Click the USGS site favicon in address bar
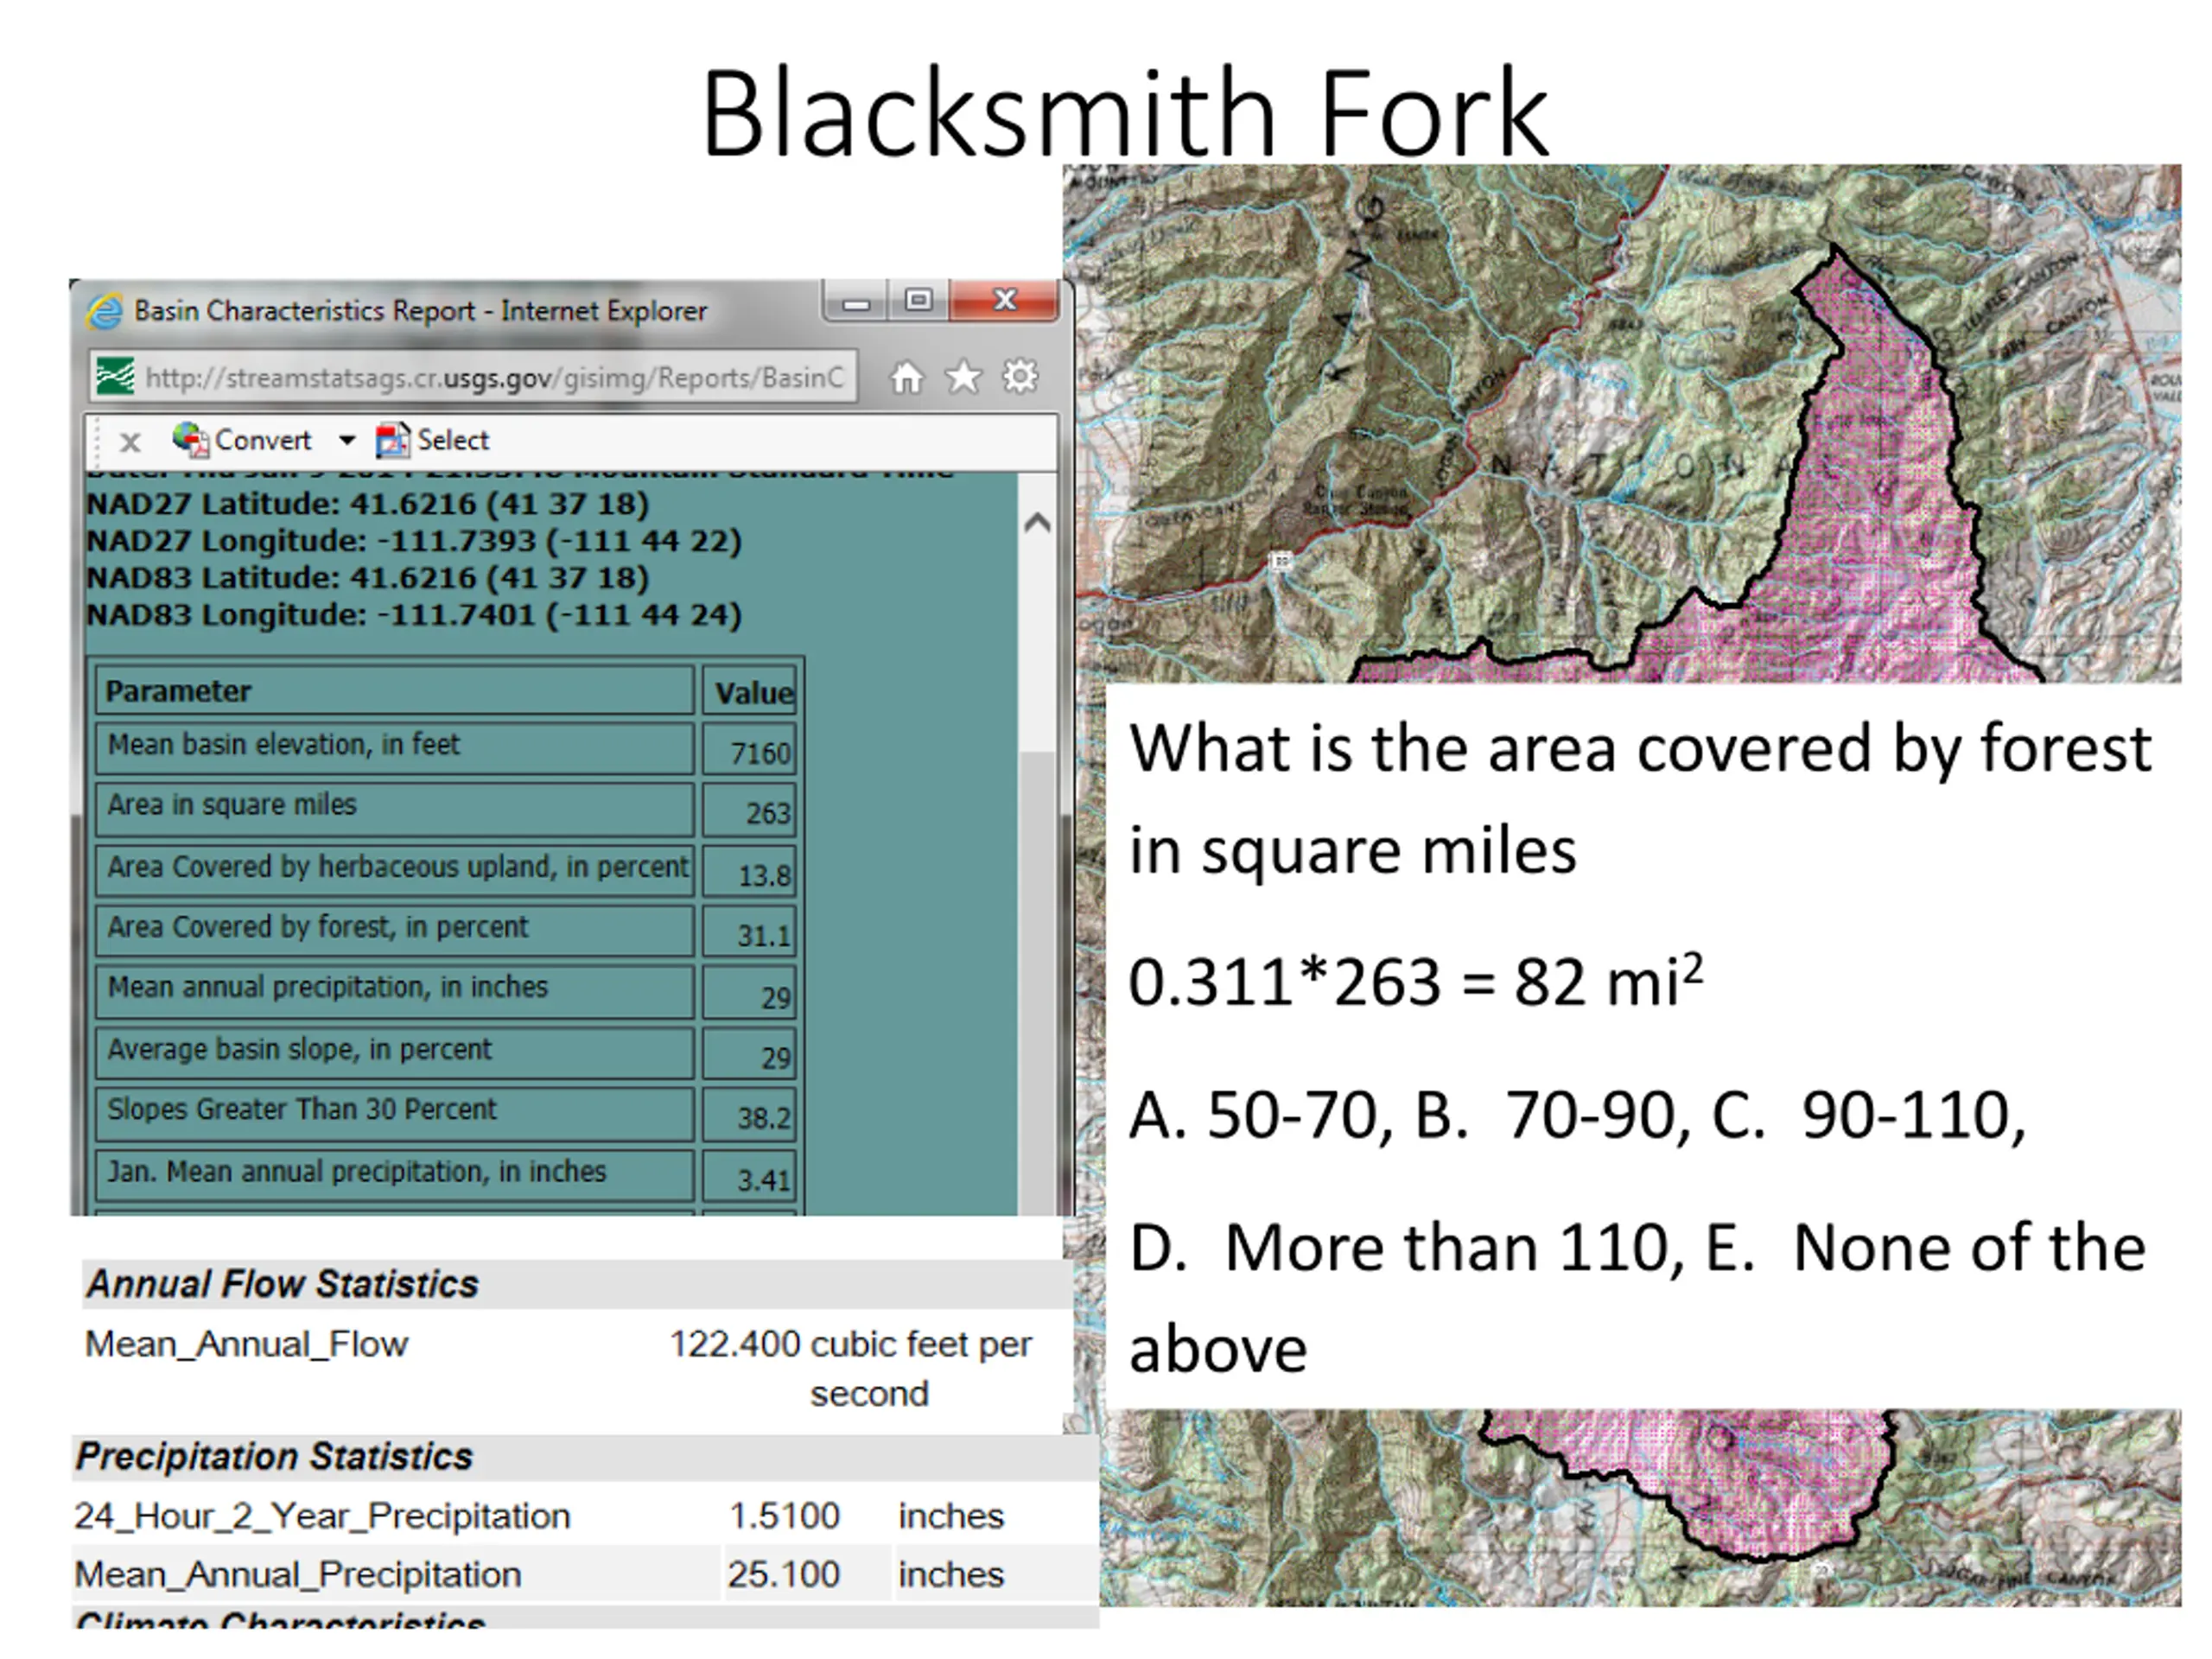This screenshot has width=2212, height=1659. (115, 377)
